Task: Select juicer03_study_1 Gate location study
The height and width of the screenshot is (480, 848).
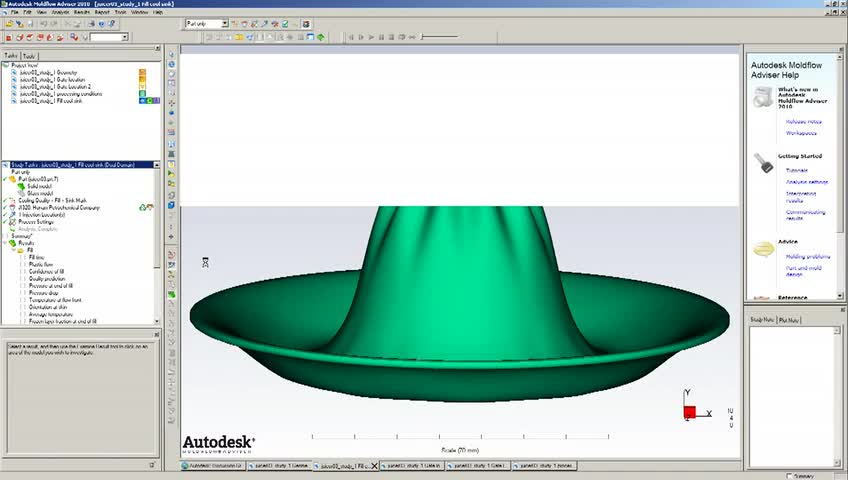Action: tap(52, 79)
